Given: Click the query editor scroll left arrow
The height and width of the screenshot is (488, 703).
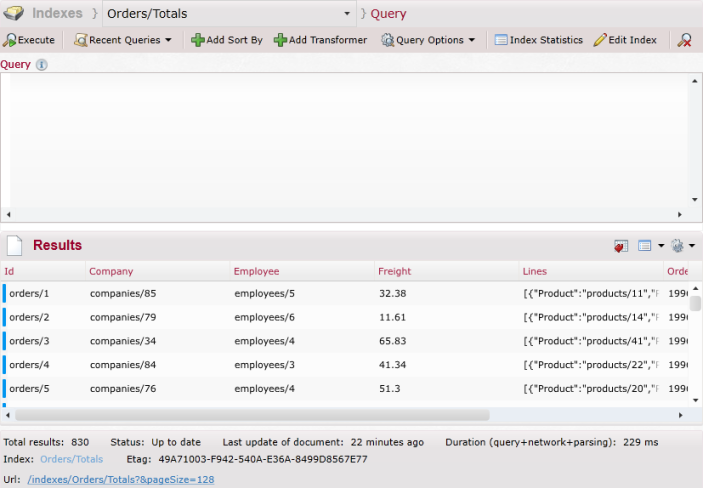Looking at the screenshot, I should (x=8, y=214).
